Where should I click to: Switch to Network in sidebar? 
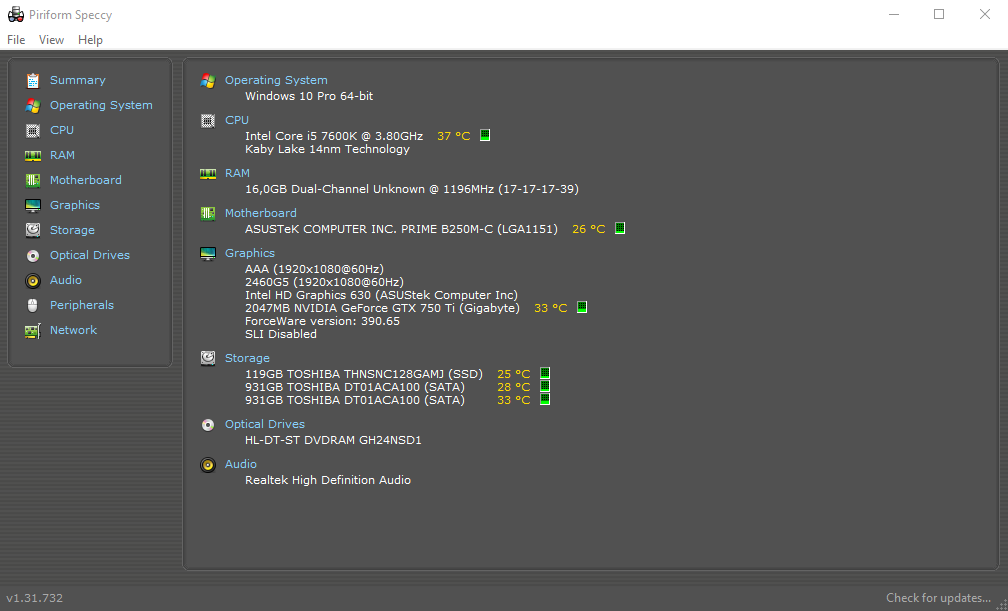pos(73,331)
